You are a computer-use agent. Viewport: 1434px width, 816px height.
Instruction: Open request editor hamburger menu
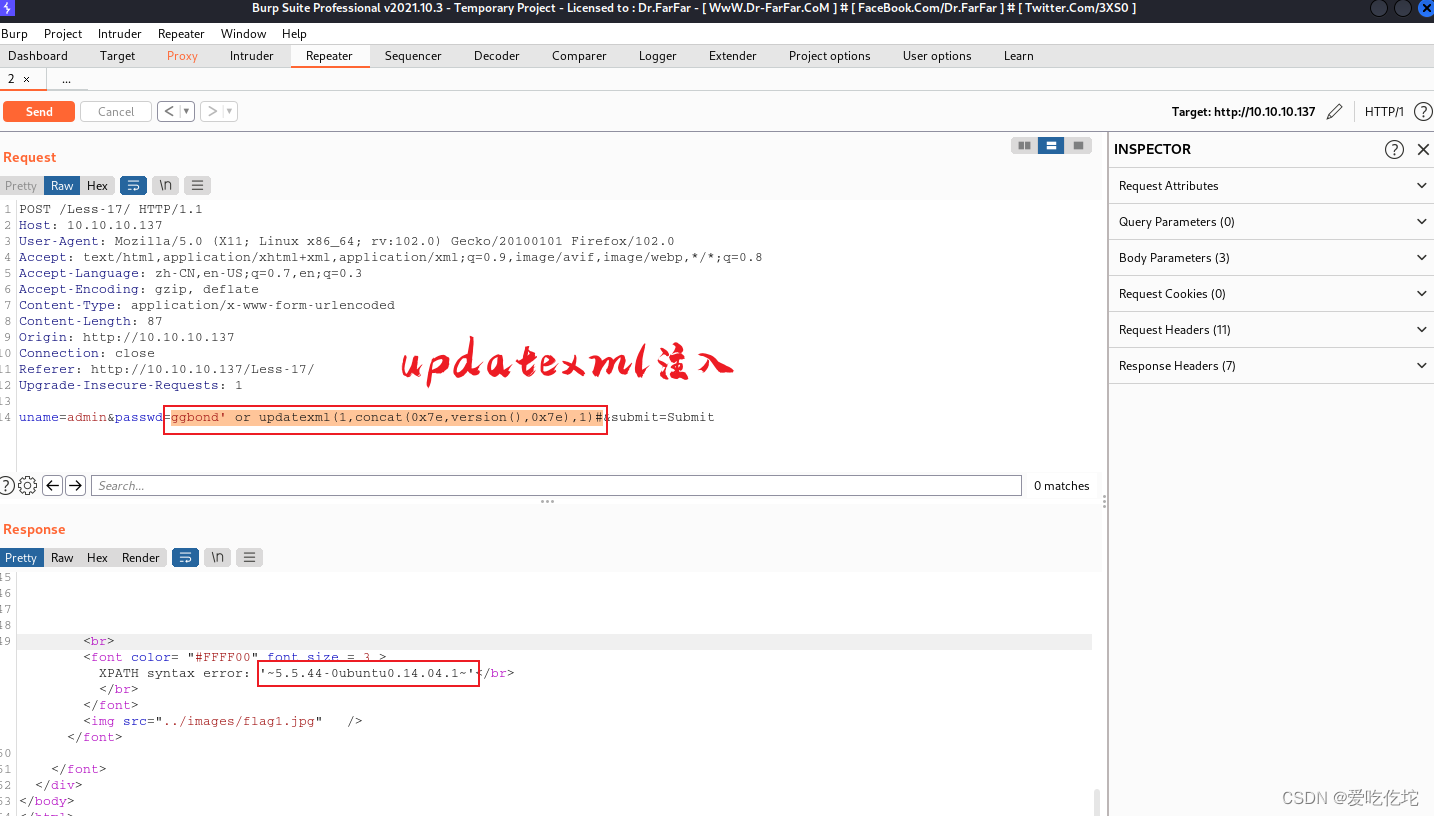pos(198,185)
